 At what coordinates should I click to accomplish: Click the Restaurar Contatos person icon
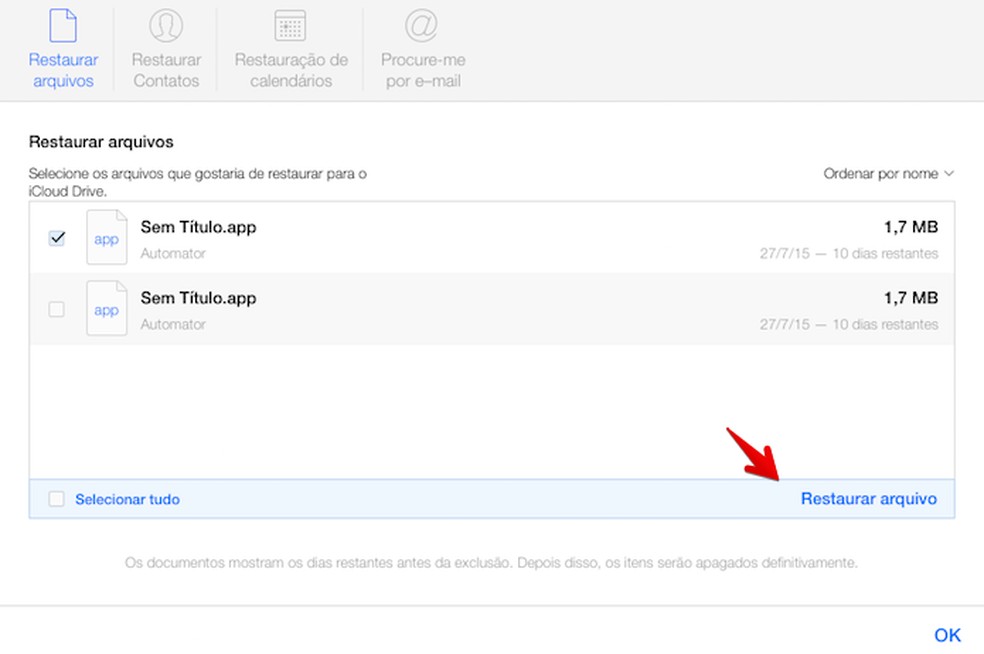click(166, 26)
